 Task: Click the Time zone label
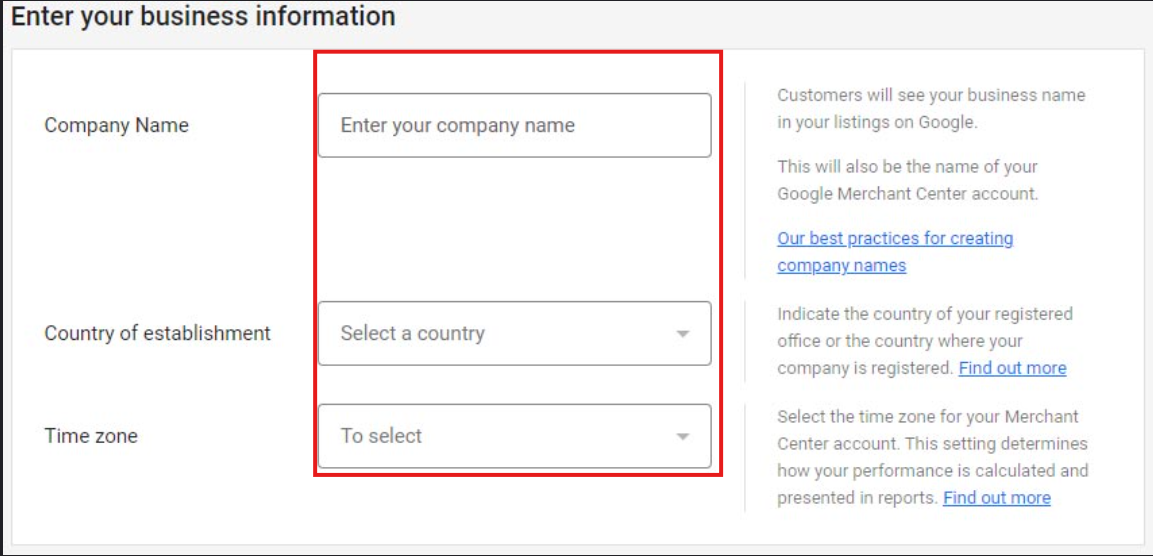coord(91,436)
